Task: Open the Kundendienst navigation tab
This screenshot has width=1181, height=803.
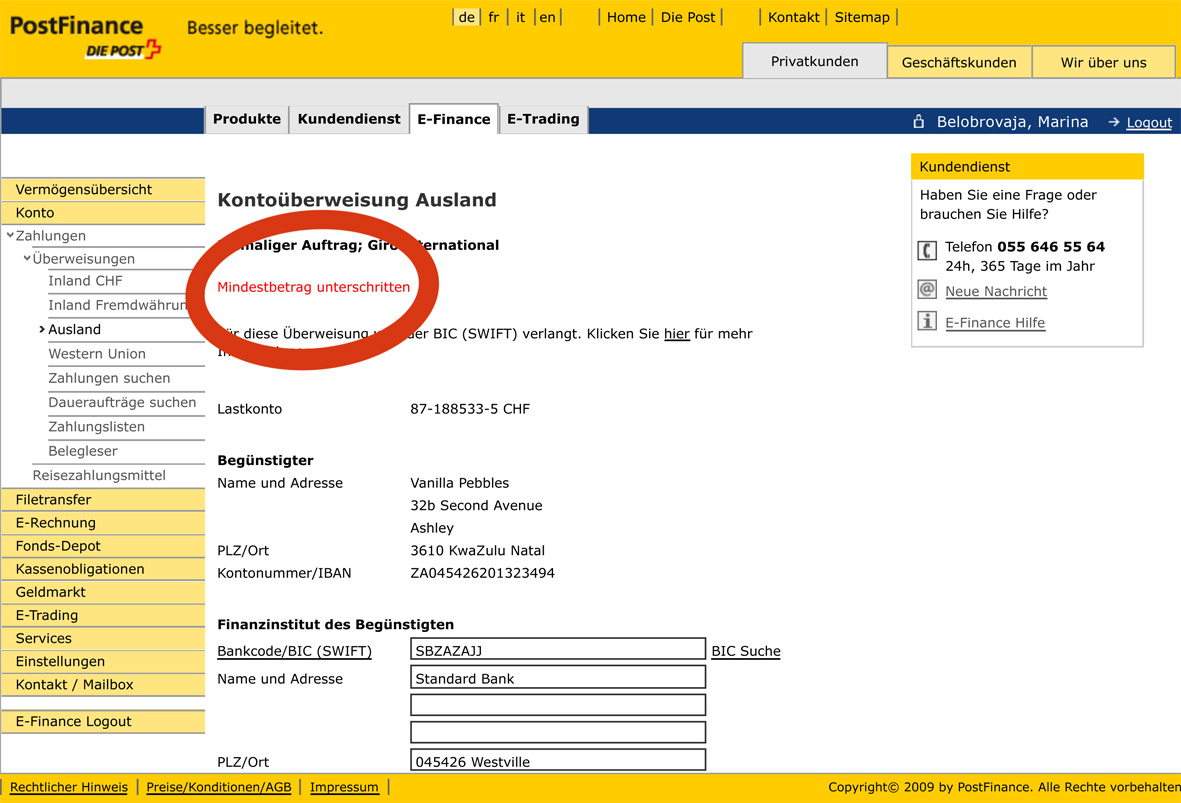Action: tap(349, 119)
